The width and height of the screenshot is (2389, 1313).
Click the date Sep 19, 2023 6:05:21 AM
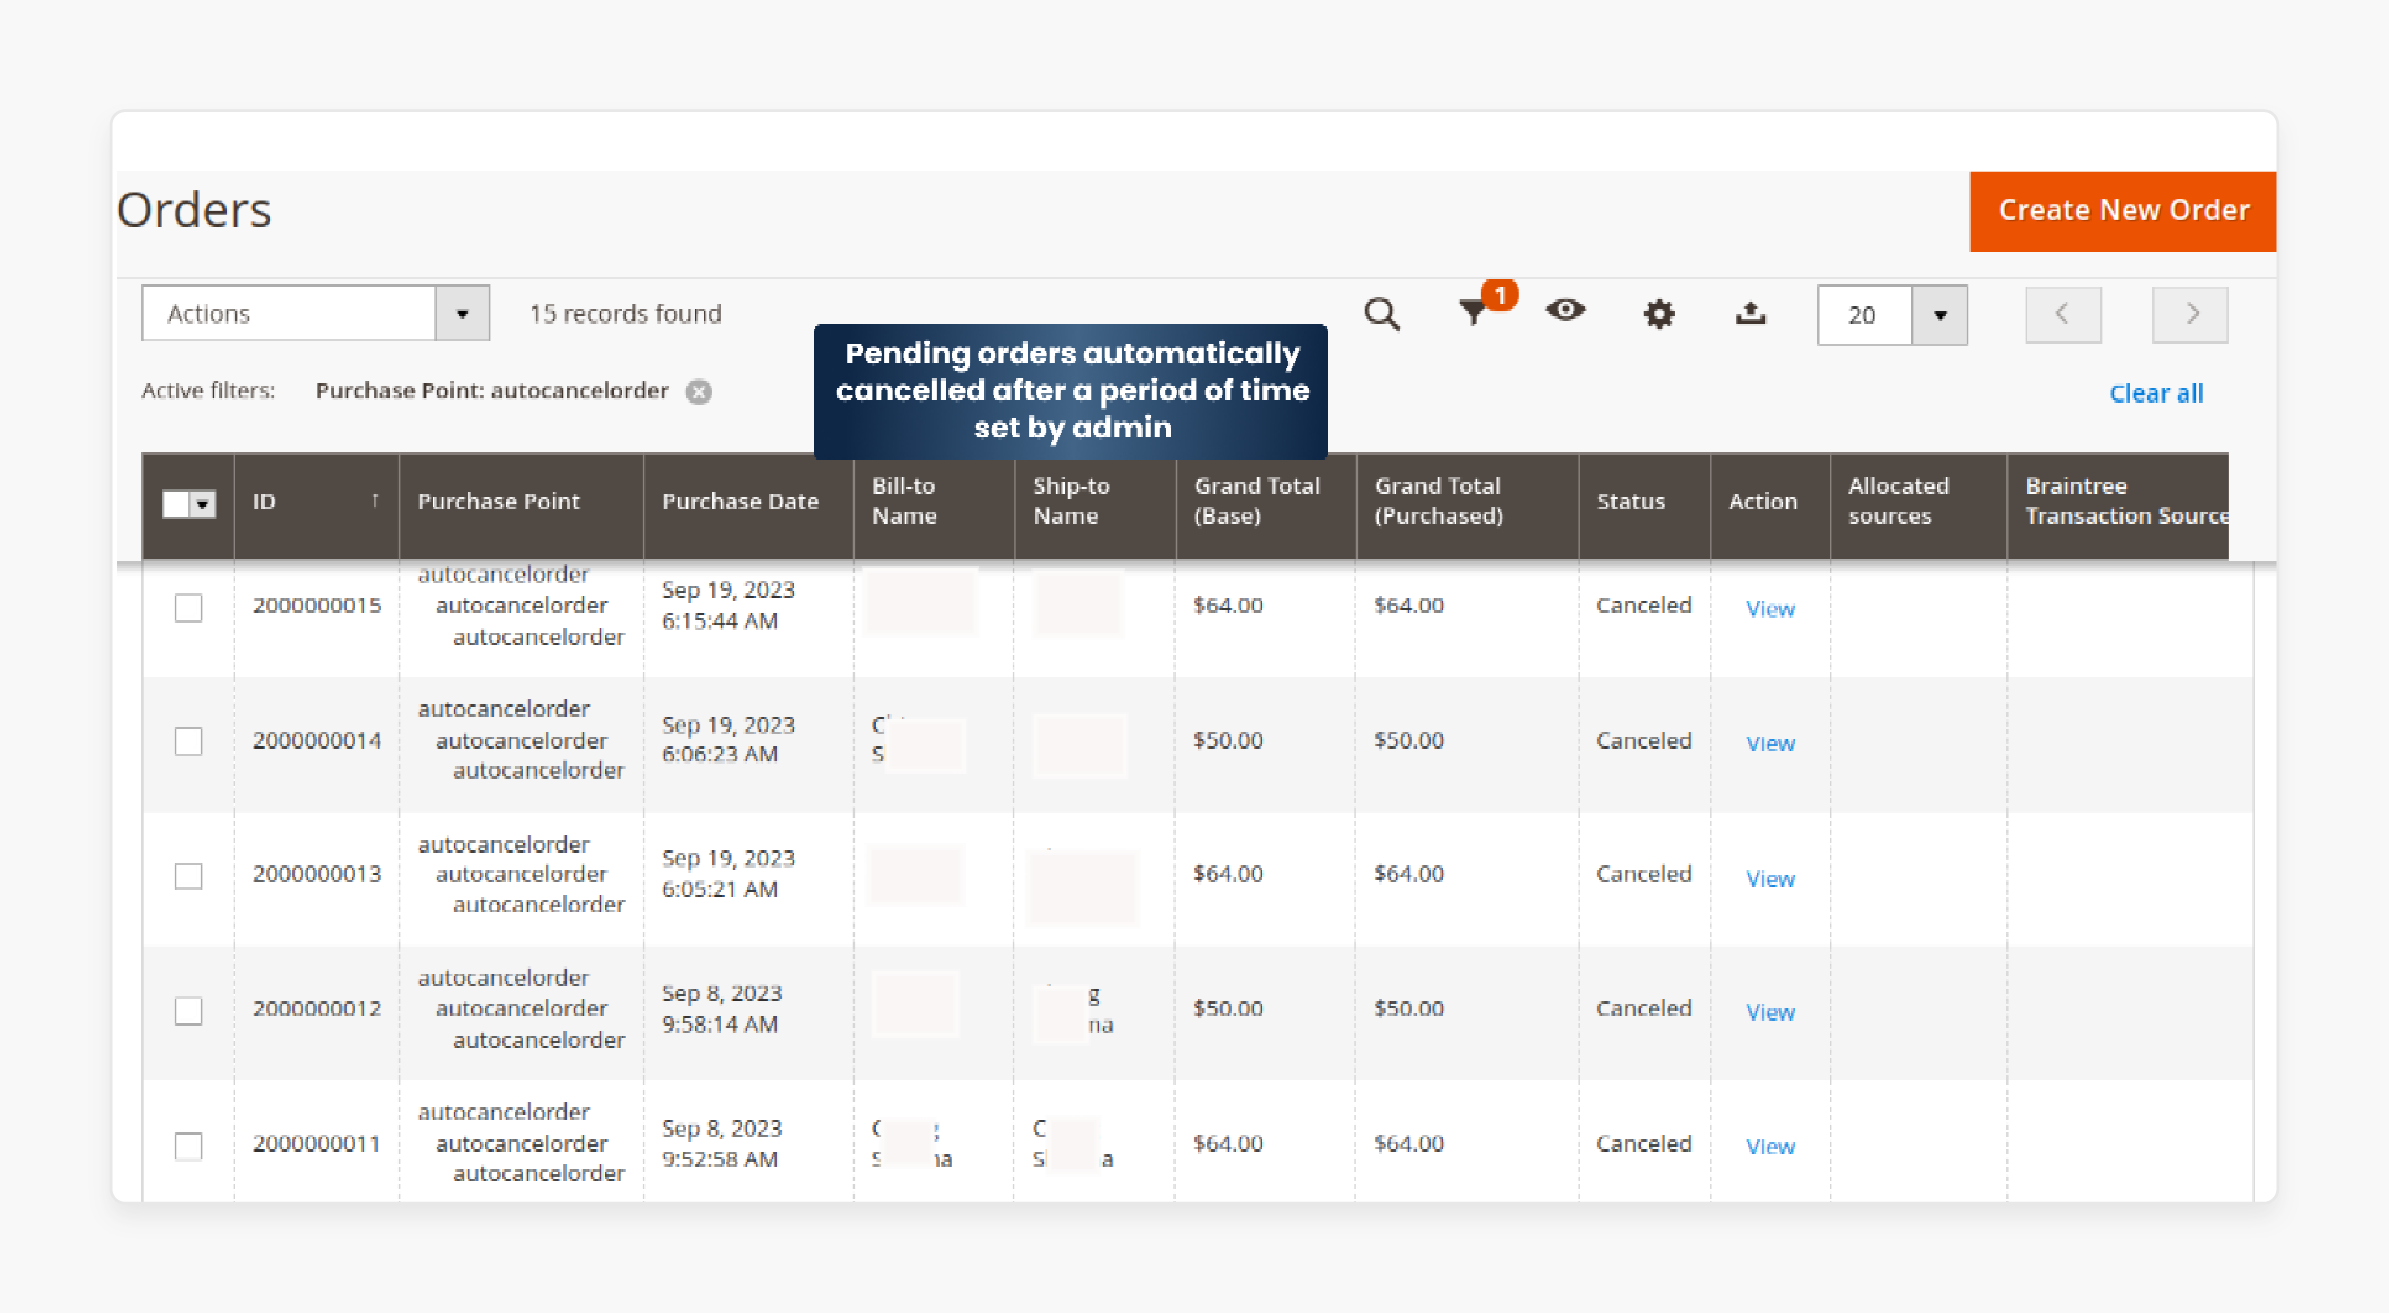point(728,873)
